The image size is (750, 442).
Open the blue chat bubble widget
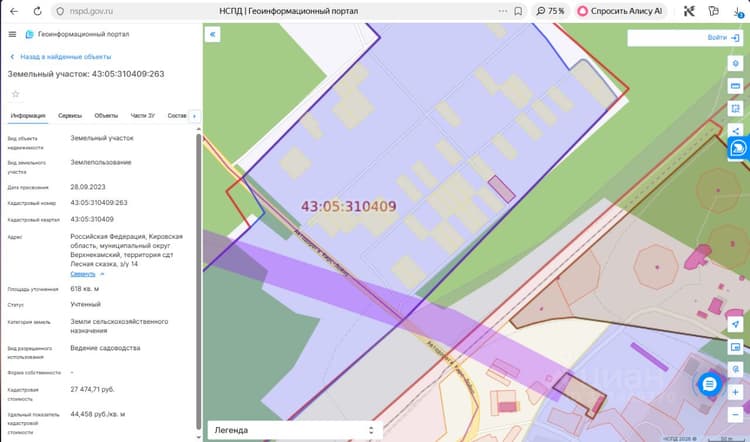coord(709,384)
